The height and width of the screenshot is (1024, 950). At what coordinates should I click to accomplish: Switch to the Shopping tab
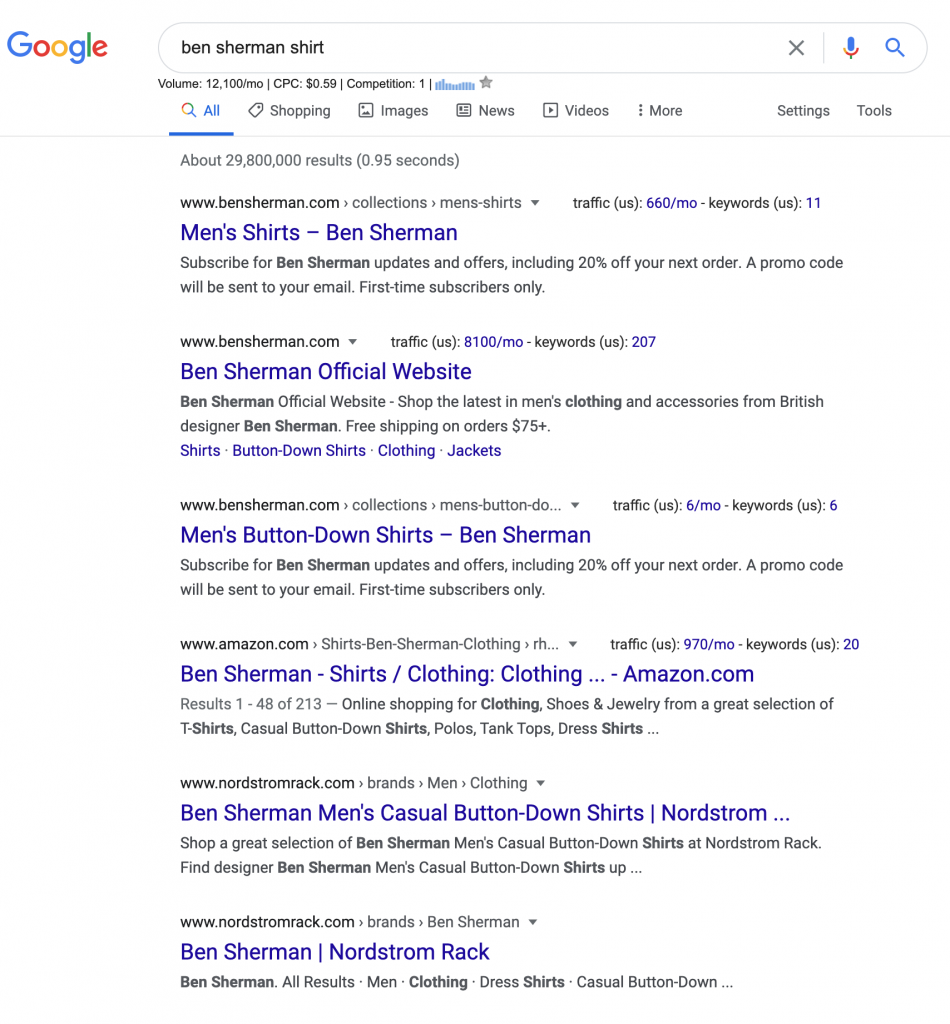289,111
